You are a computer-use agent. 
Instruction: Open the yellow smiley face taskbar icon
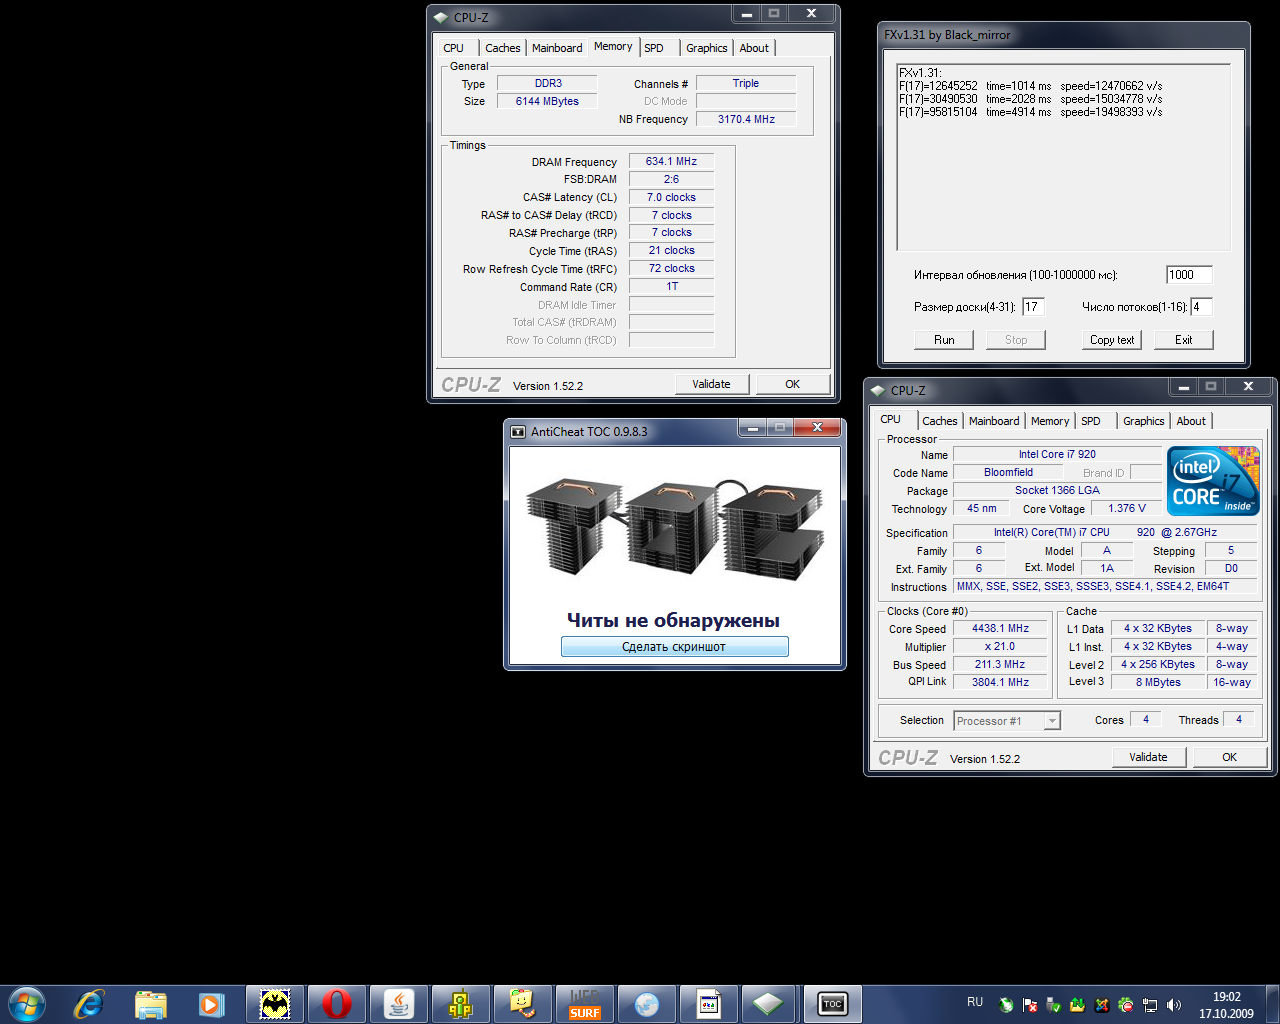(x=523, y=1003)
